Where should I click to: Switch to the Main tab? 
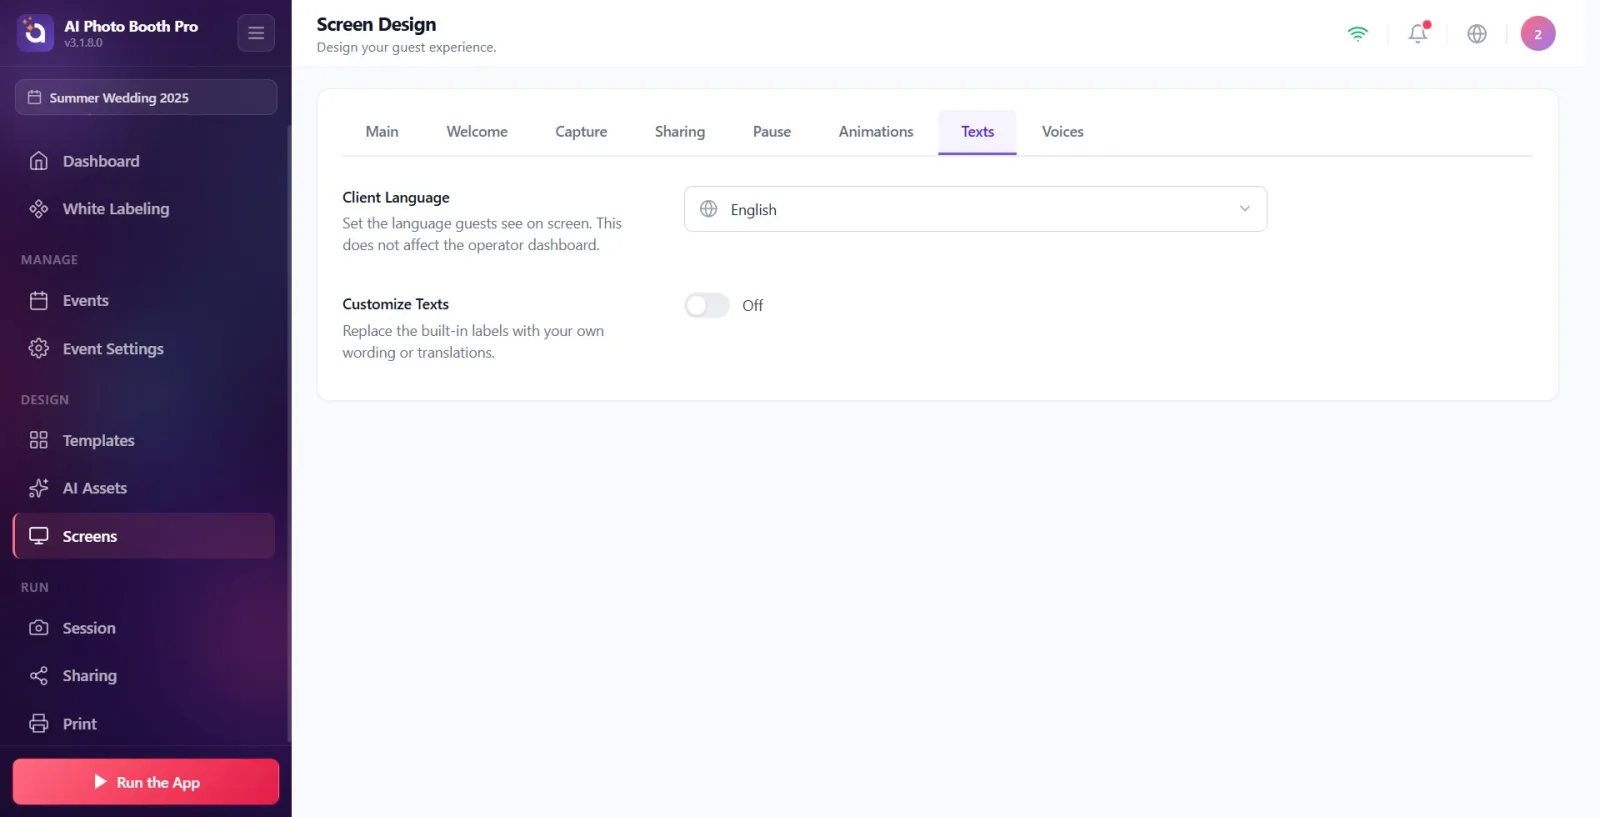pos(382,132)
